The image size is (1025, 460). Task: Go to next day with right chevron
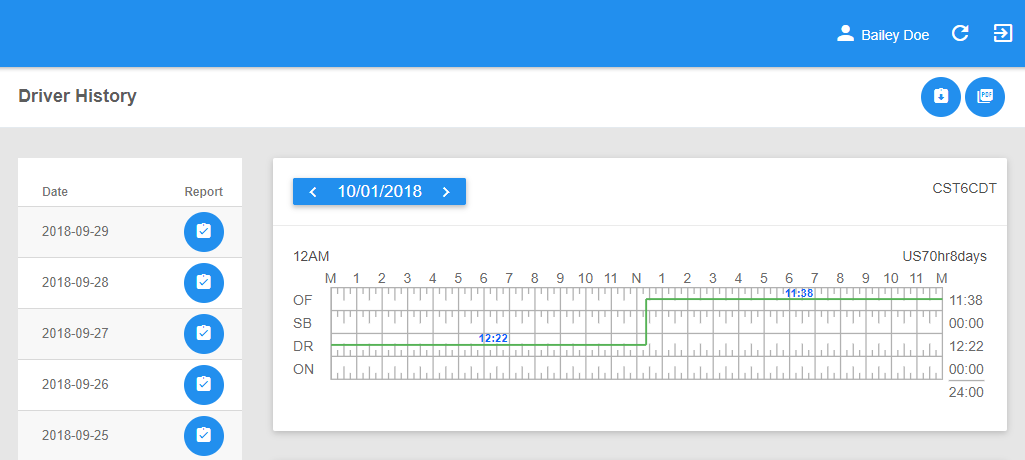tap(446, 192)
